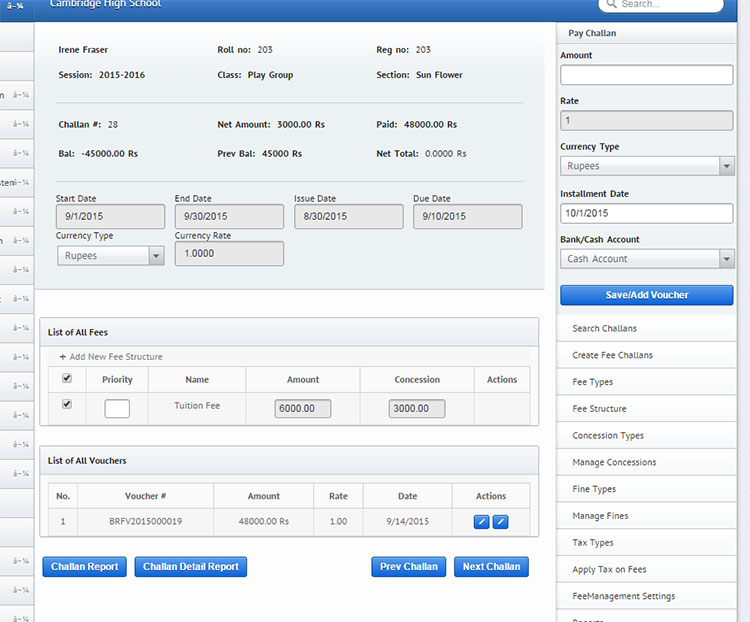This screenshot has width=750, height=622.
Task: Open the Pay Challan Currency Type dropdown
Action: [x=647, y=166]
